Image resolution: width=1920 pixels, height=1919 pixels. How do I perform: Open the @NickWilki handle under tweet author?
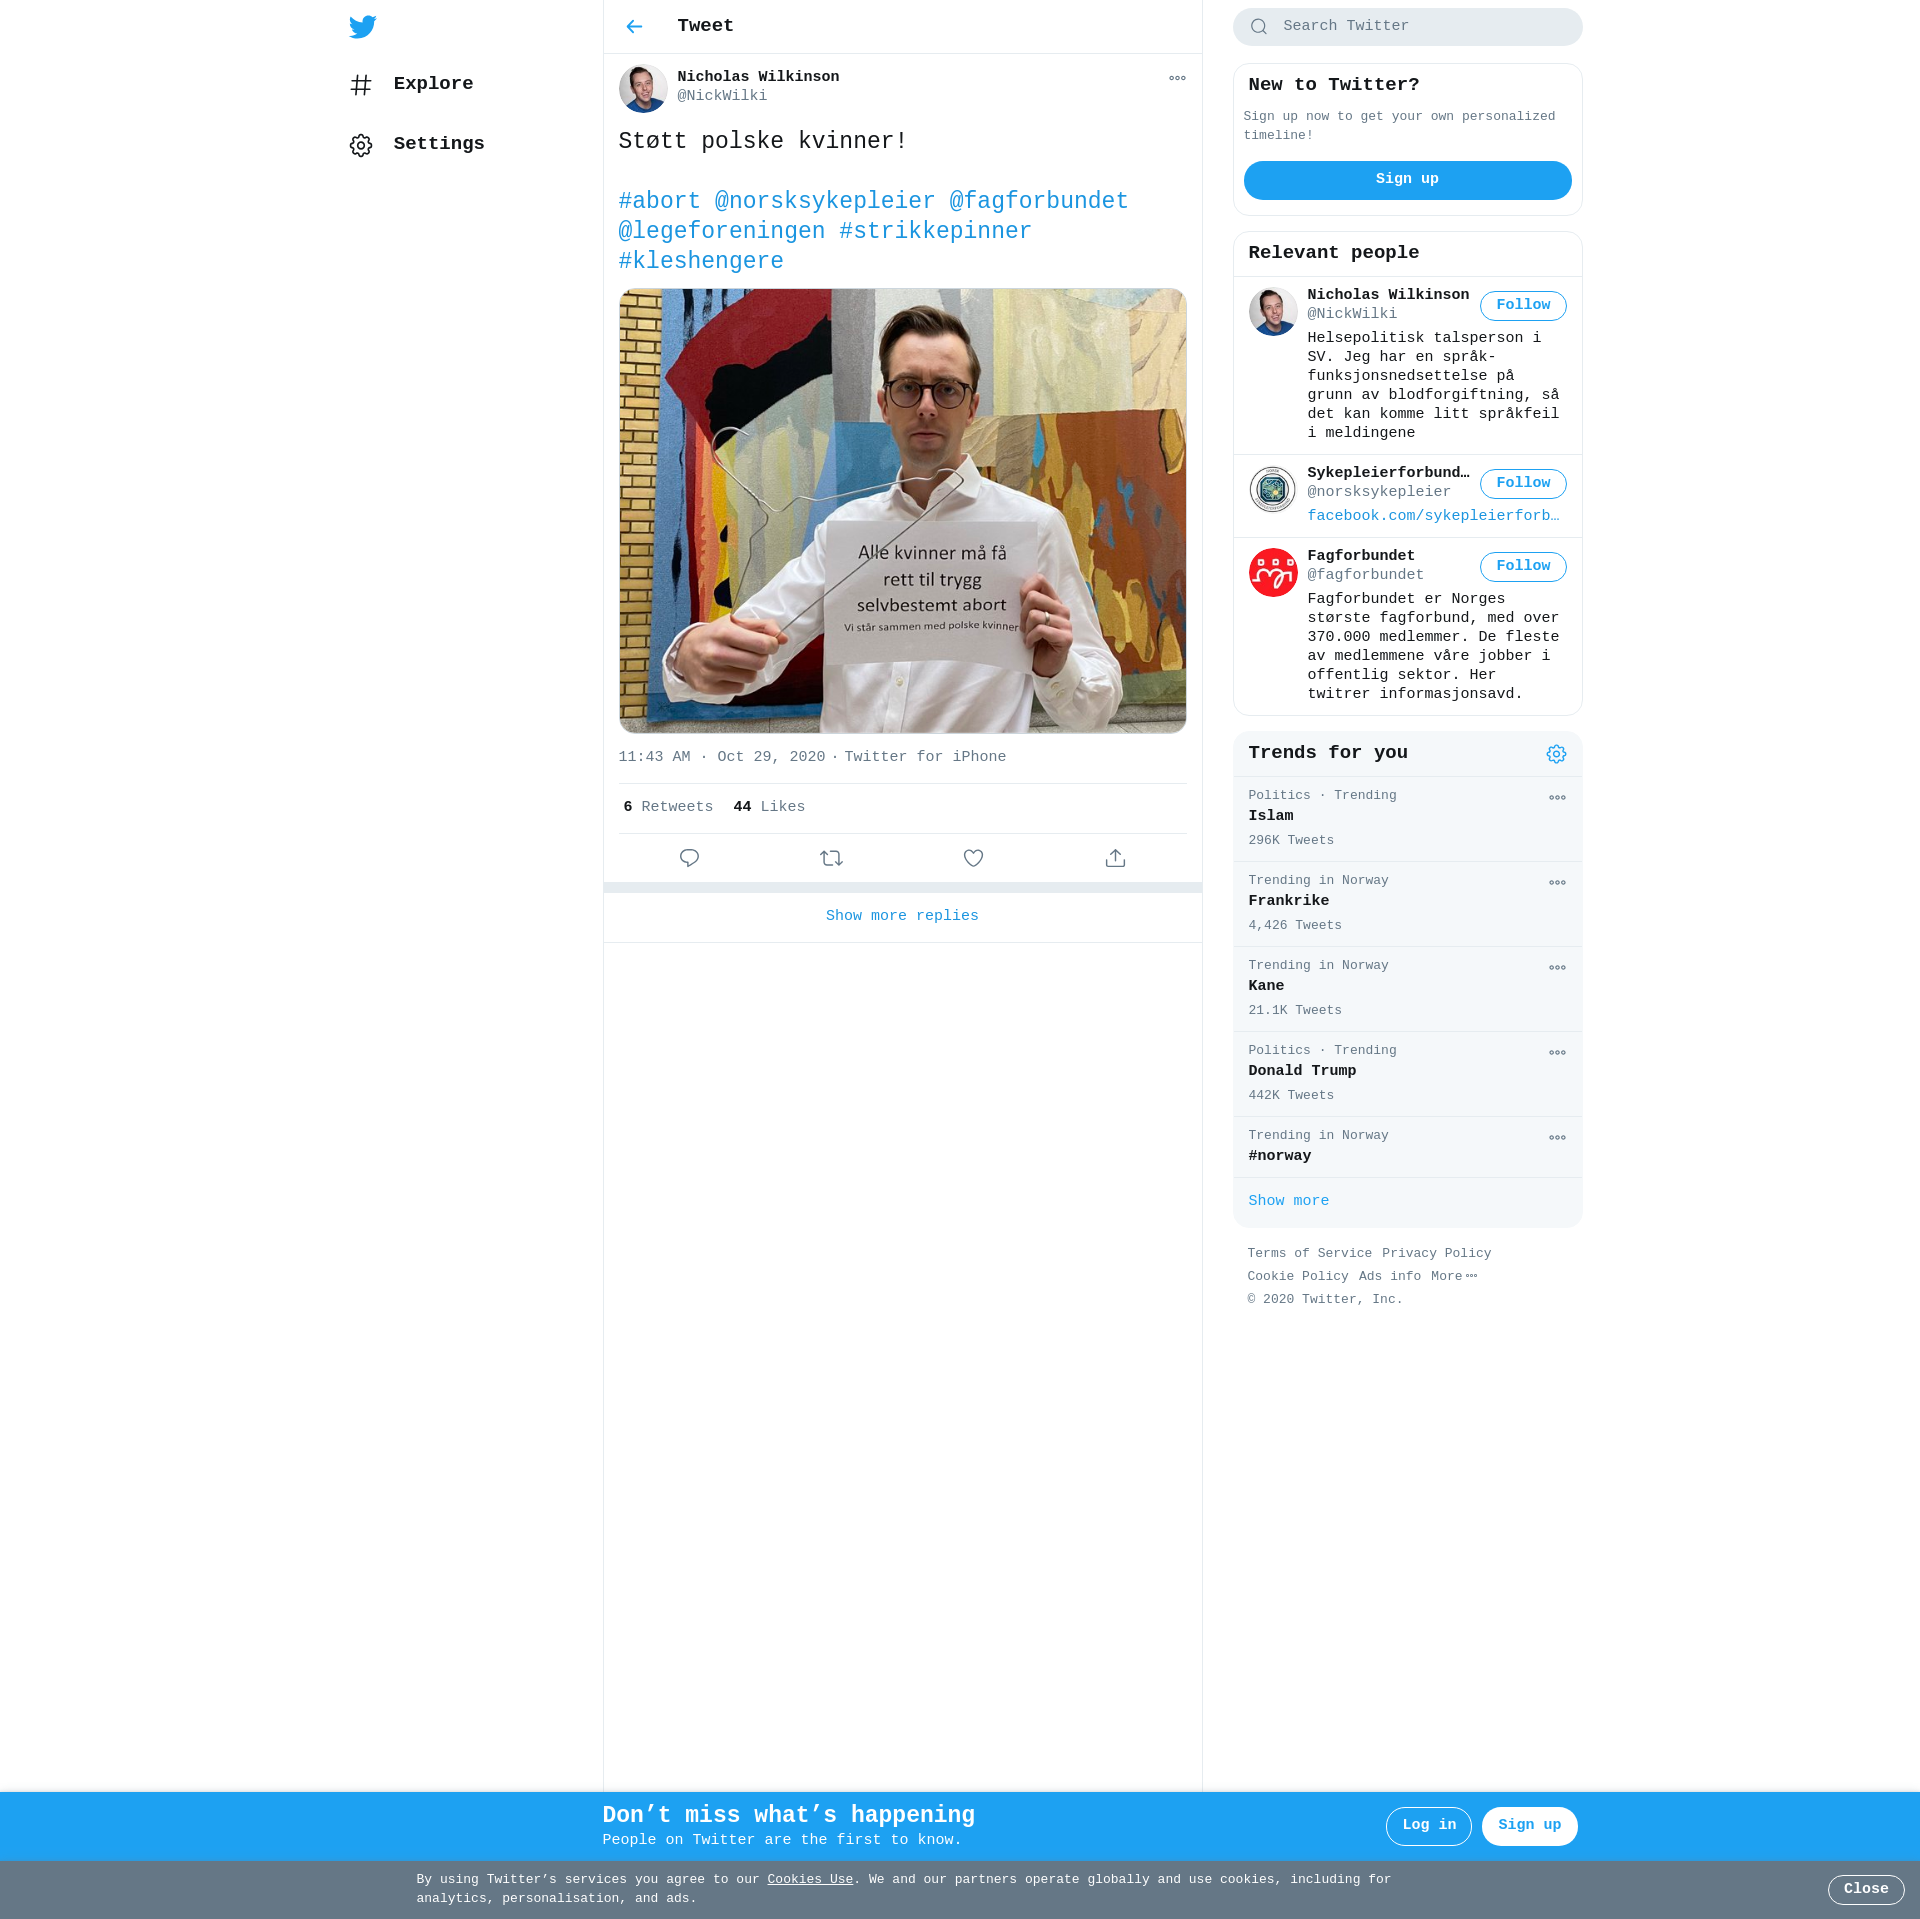click(722, 96)
